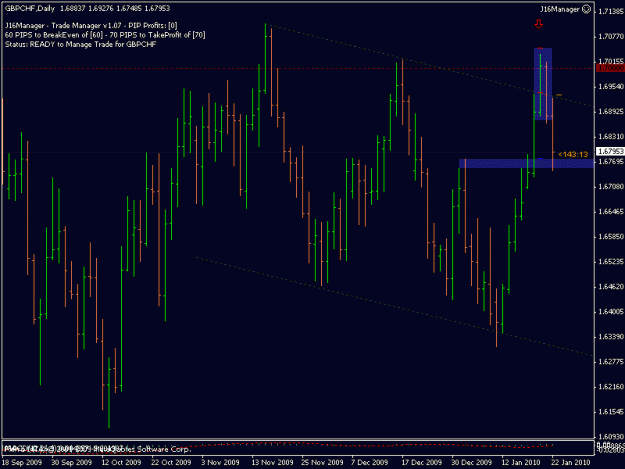
Task: Click the 1.62775 price scale value
Action: [x=611, y=362]
